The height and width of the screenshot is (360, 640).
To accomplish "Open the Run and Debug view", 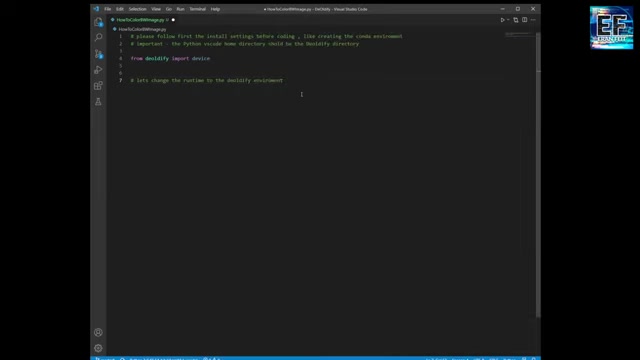I will click(98, 70).
